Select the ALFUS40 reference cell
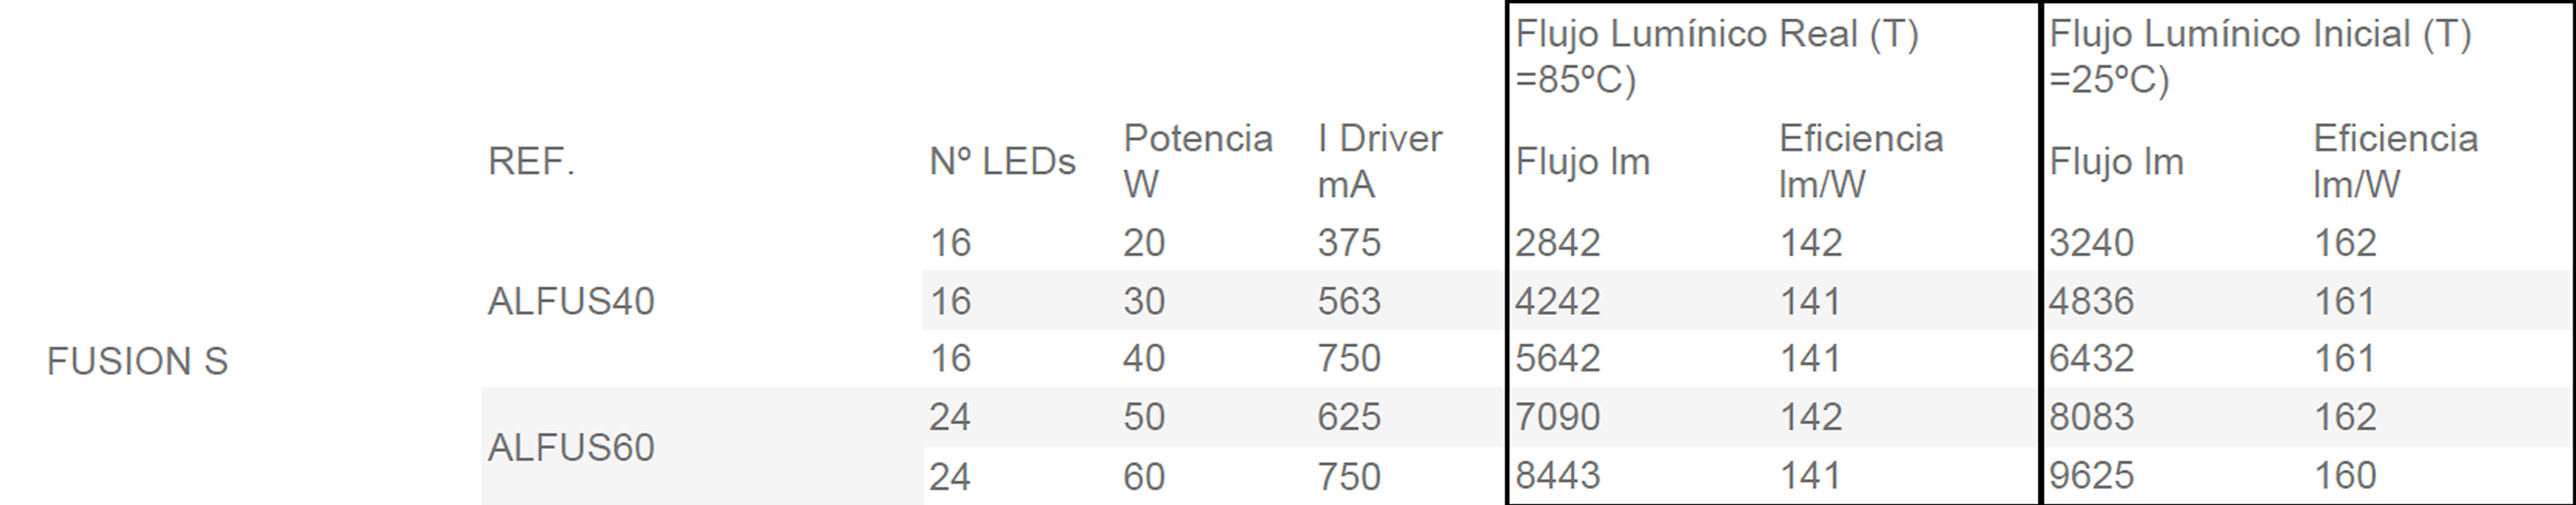 click(571, 301)
